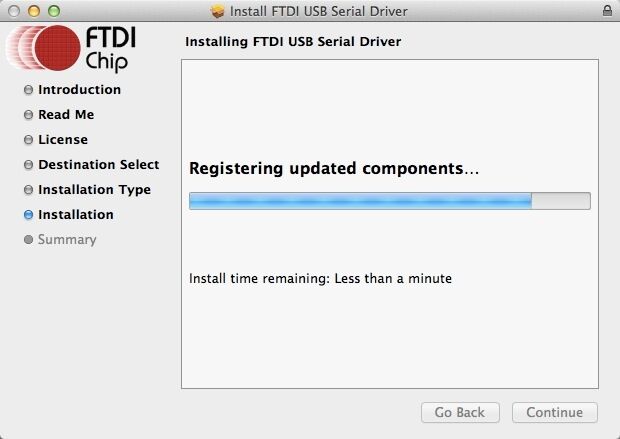Click the "Registering updated components" status text
Screen dimensions: 620x439
[334, 169]
